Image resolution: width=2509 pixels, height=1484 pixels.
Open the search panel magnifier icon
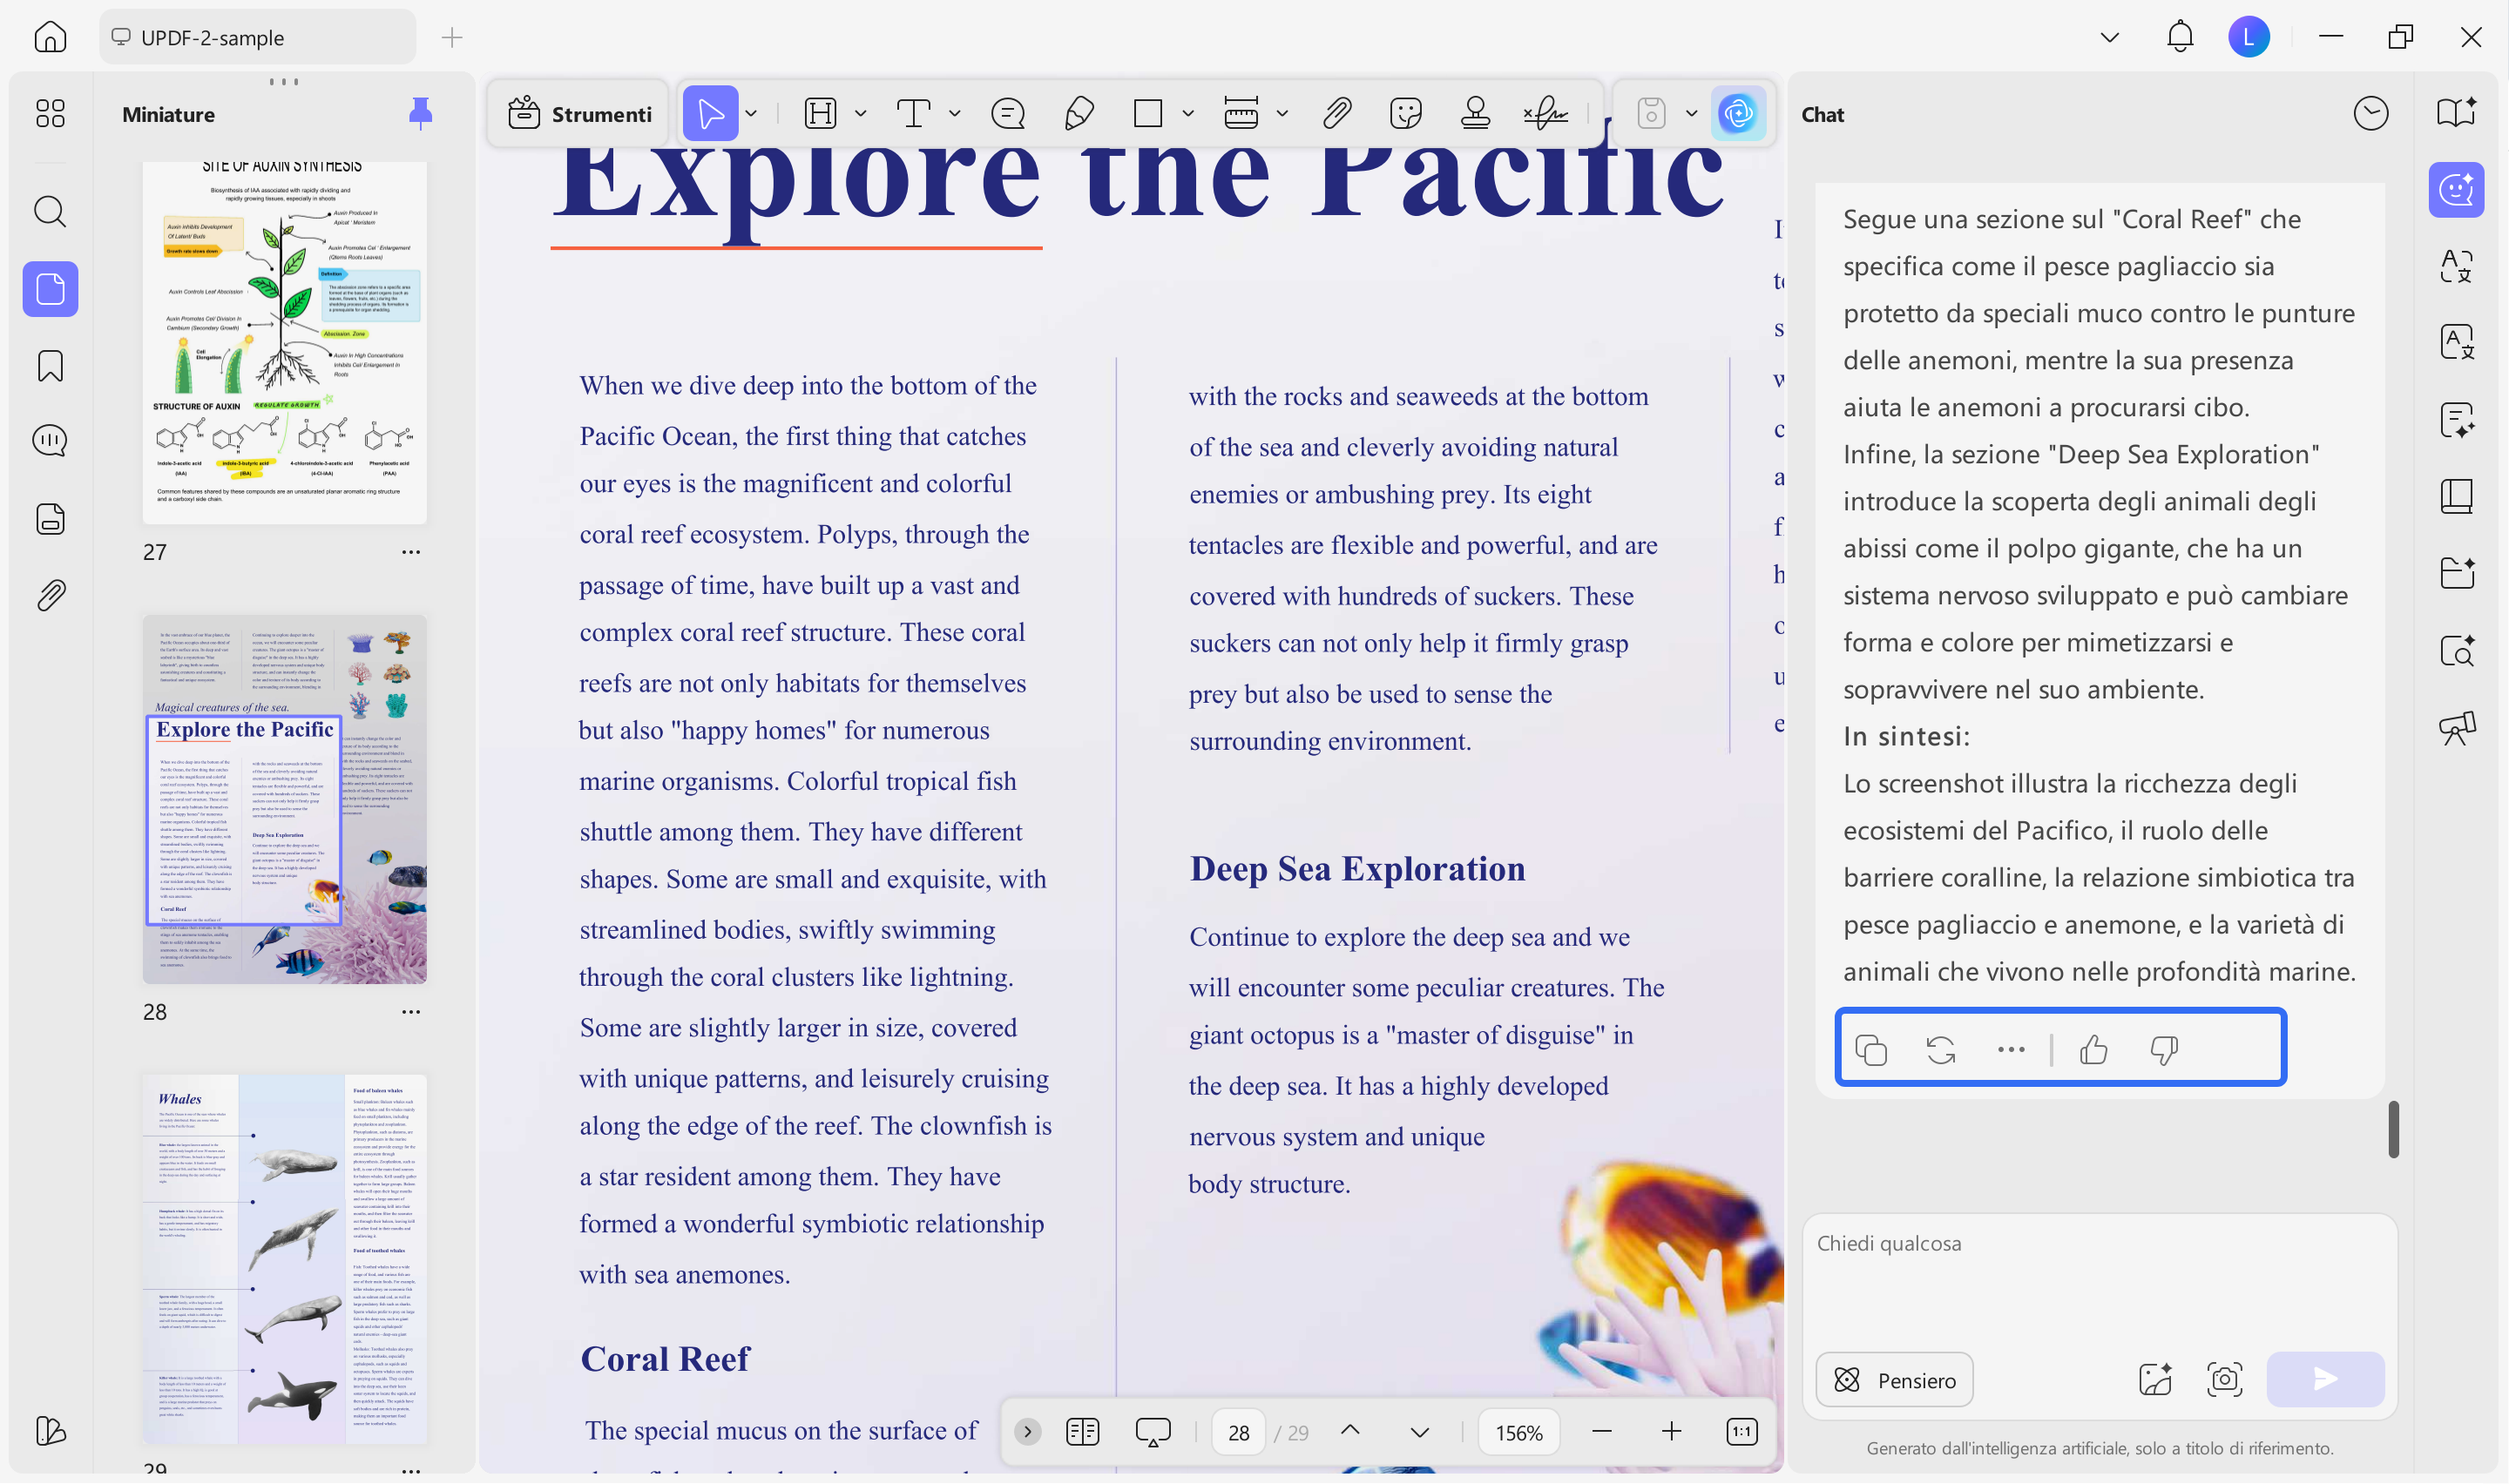[50, 212]
